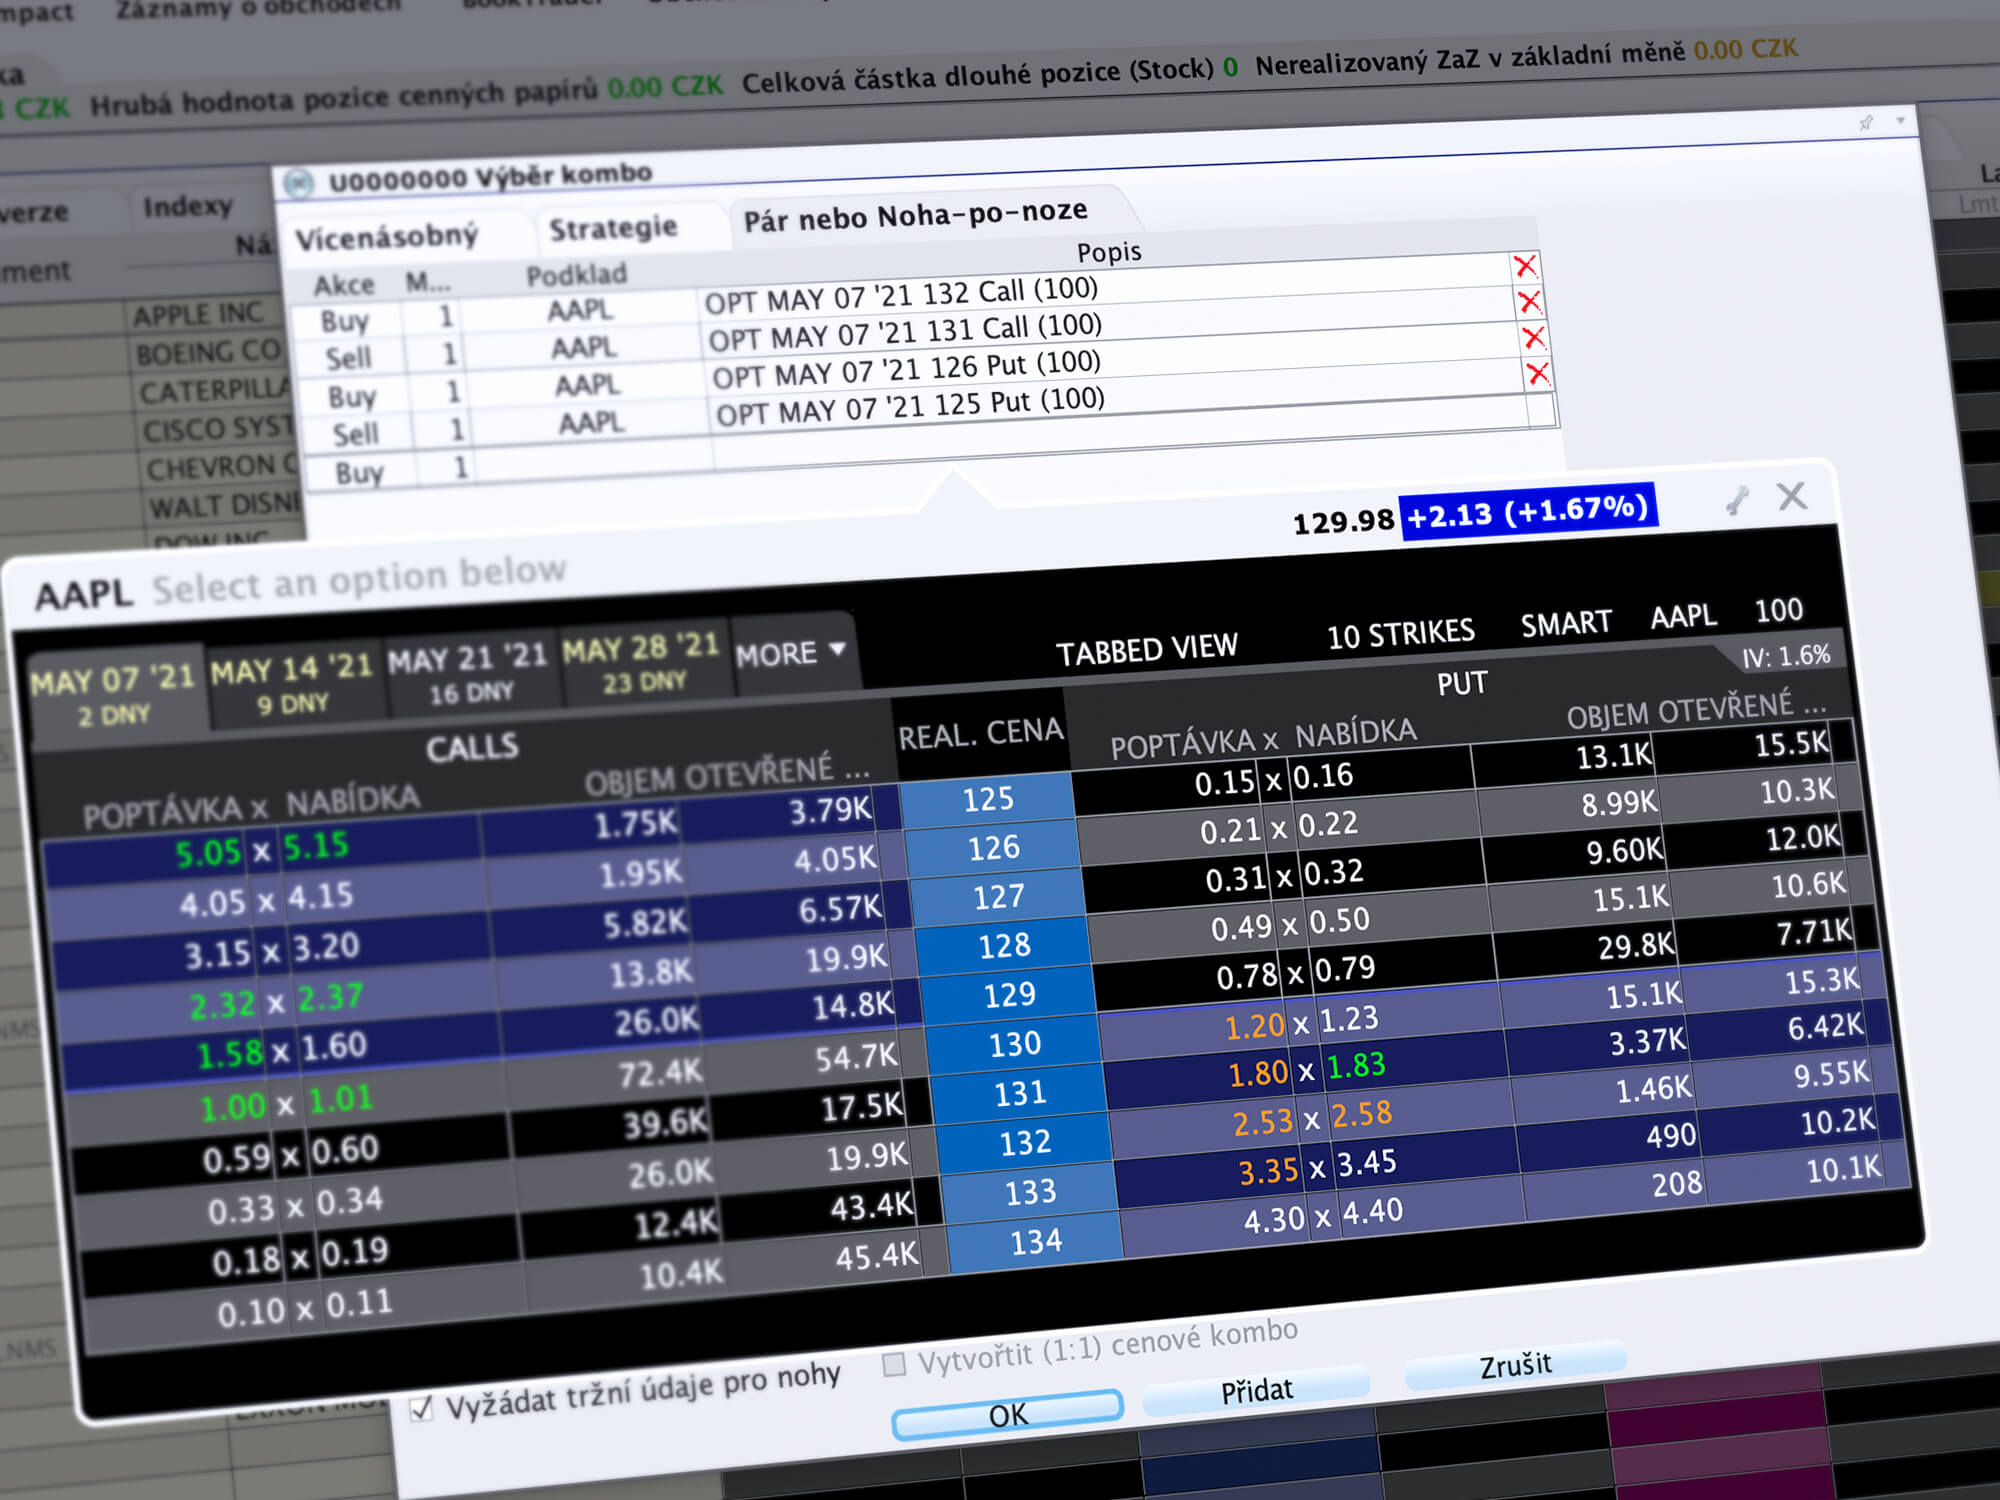Toggle 'Vyžádat tržní údaje pro nohy' checkbox

click(x=422, y=1409)
